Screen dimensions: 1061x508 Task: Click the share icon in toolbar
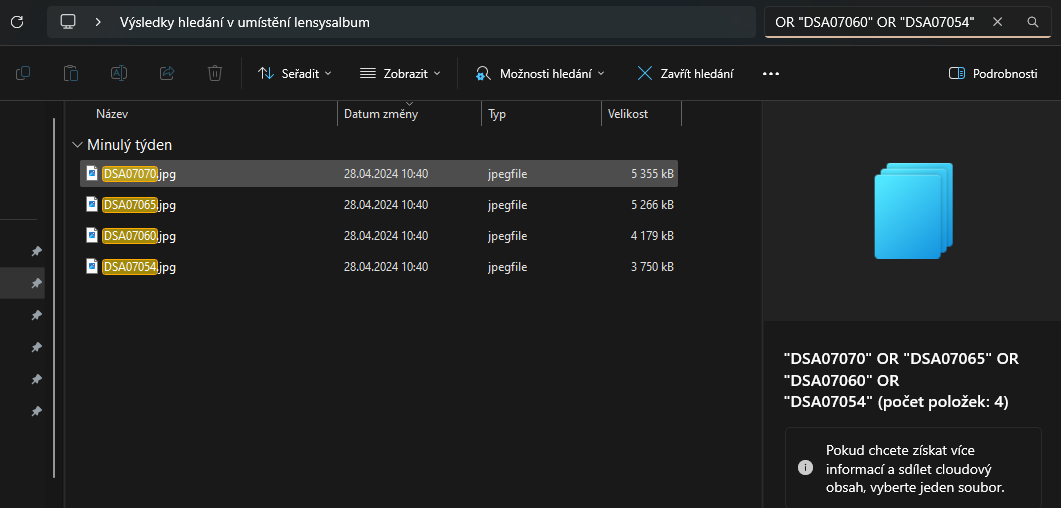(167, 73)
